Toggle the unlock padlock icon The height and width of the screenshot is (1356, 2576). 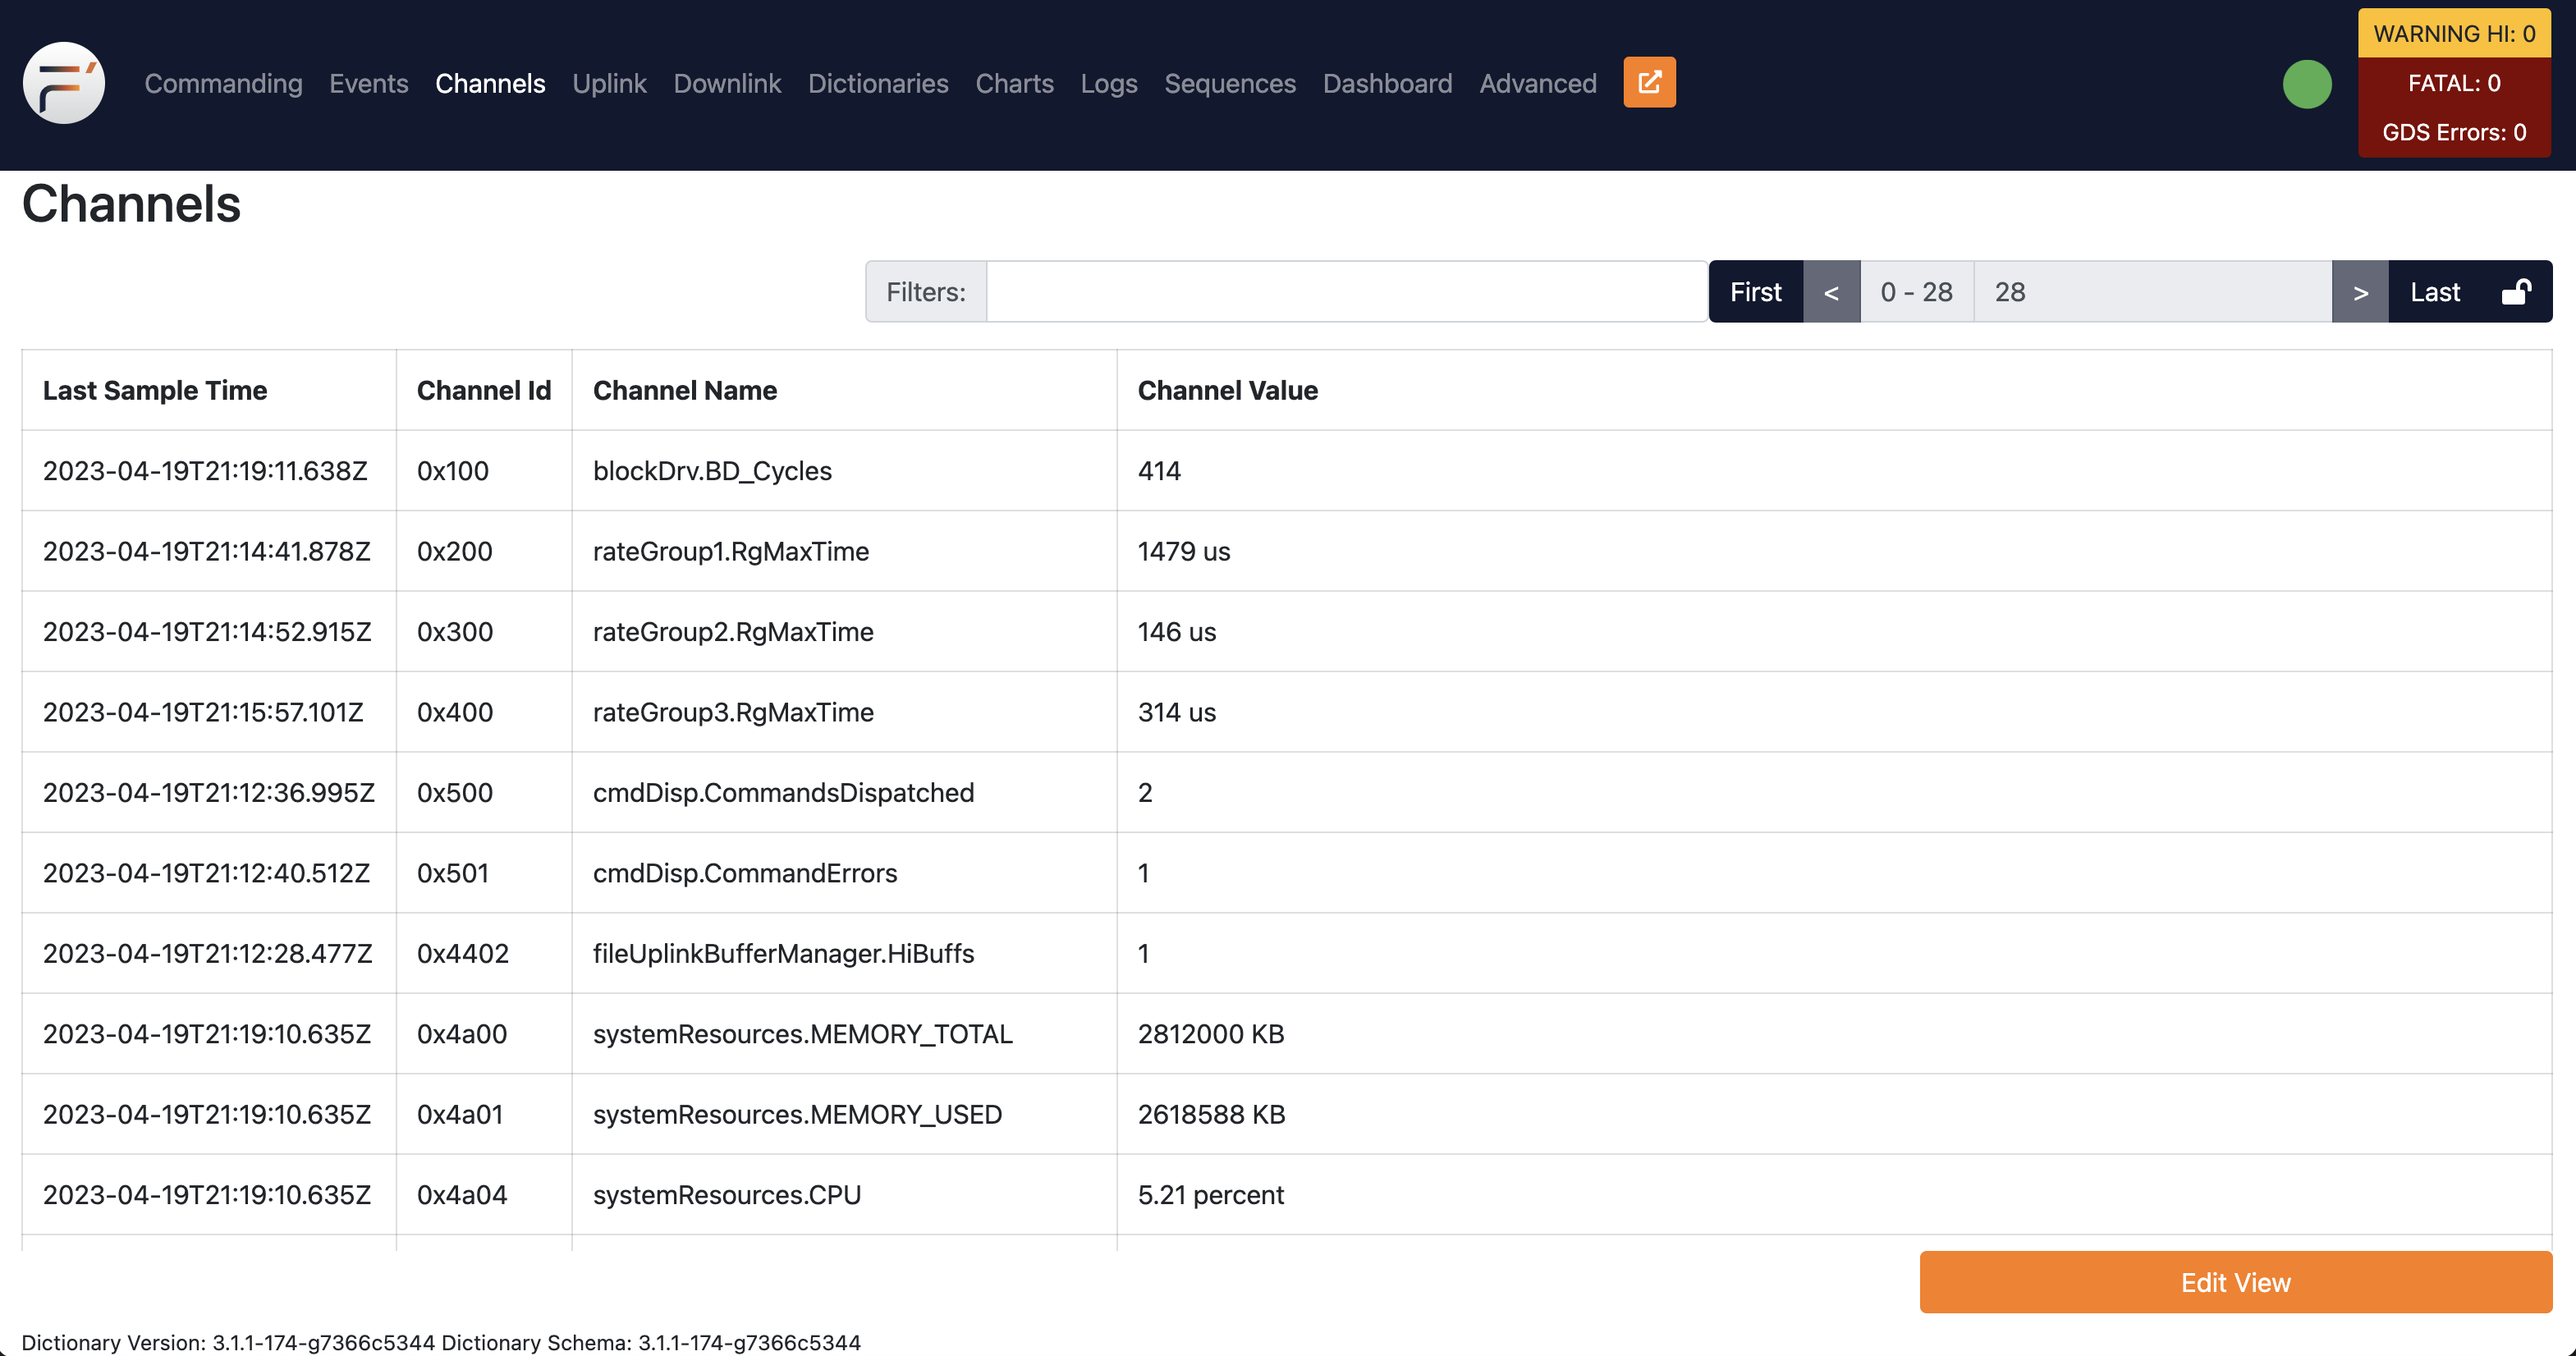click(2516, 292)
